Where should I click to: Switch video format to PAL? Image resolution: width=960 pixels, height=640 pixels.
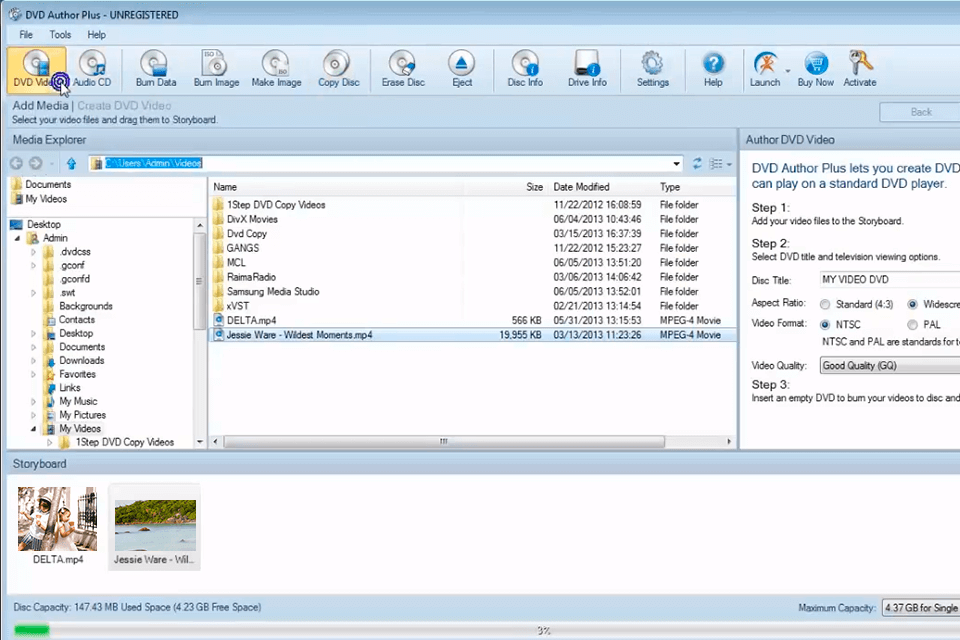click(911, 324)
